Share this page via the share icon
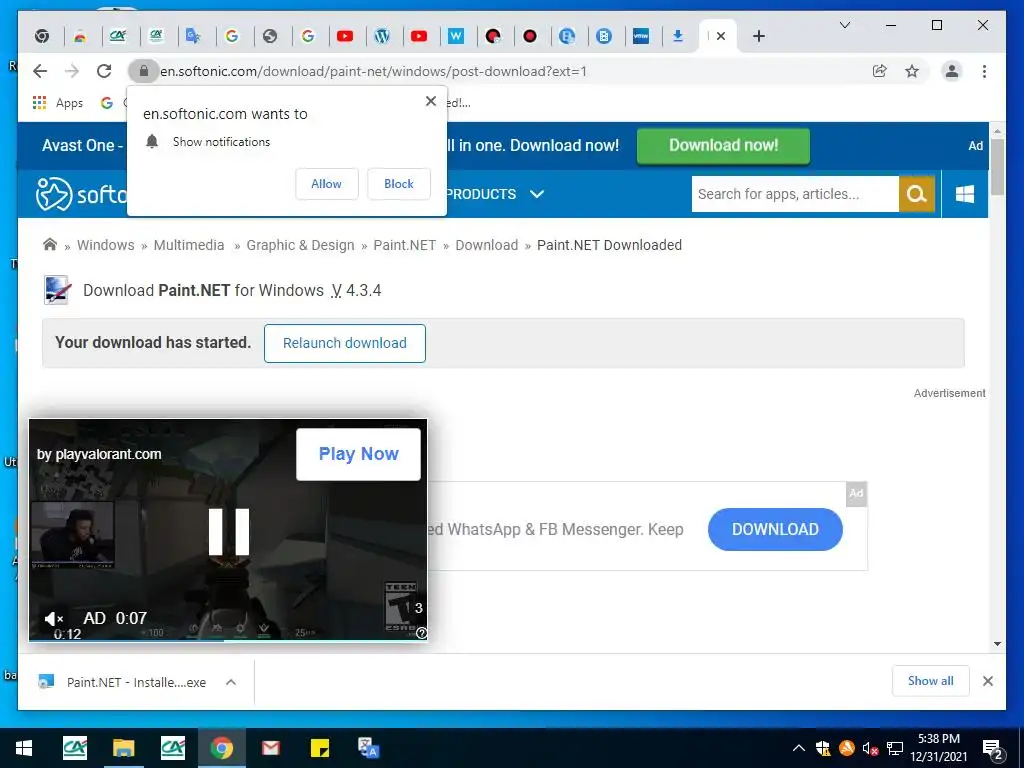1024x768 pixels. click(880, 71)
